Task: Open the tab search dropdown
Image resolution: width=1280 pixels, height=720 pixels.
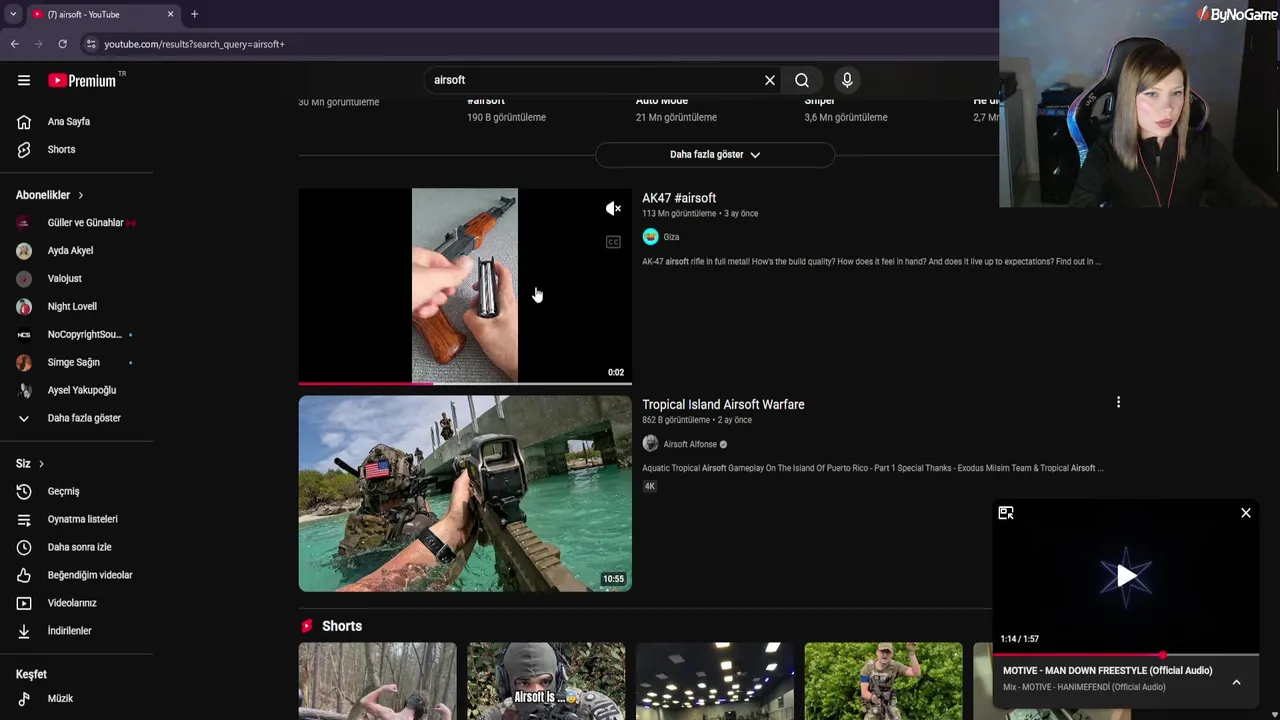Action: coord(13,14)
